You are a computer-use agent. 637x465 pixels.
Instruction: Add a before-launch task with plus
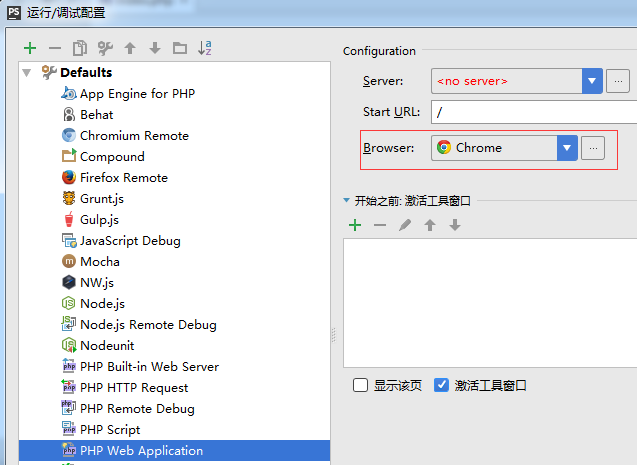[355, 225]
